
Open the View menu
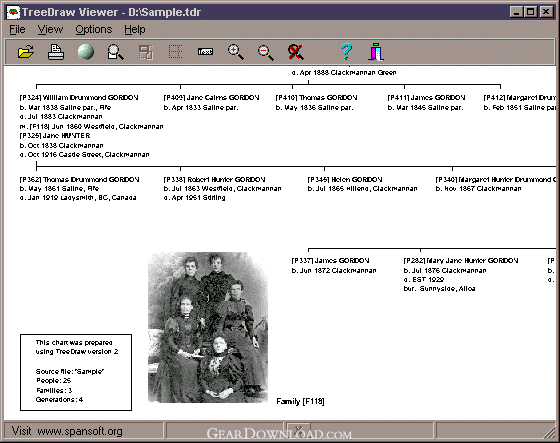[x=50, y=29]
